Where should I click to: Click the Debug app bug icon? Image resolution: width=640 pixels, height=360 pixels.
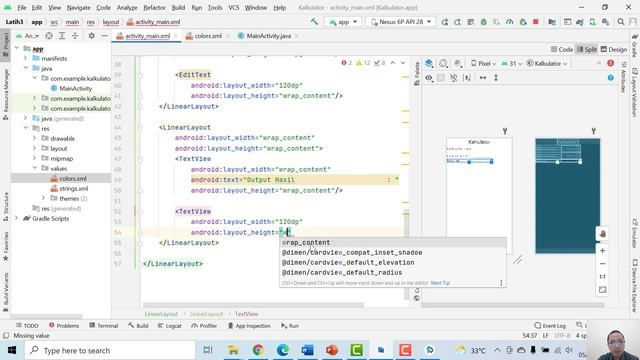click(484, 22)
